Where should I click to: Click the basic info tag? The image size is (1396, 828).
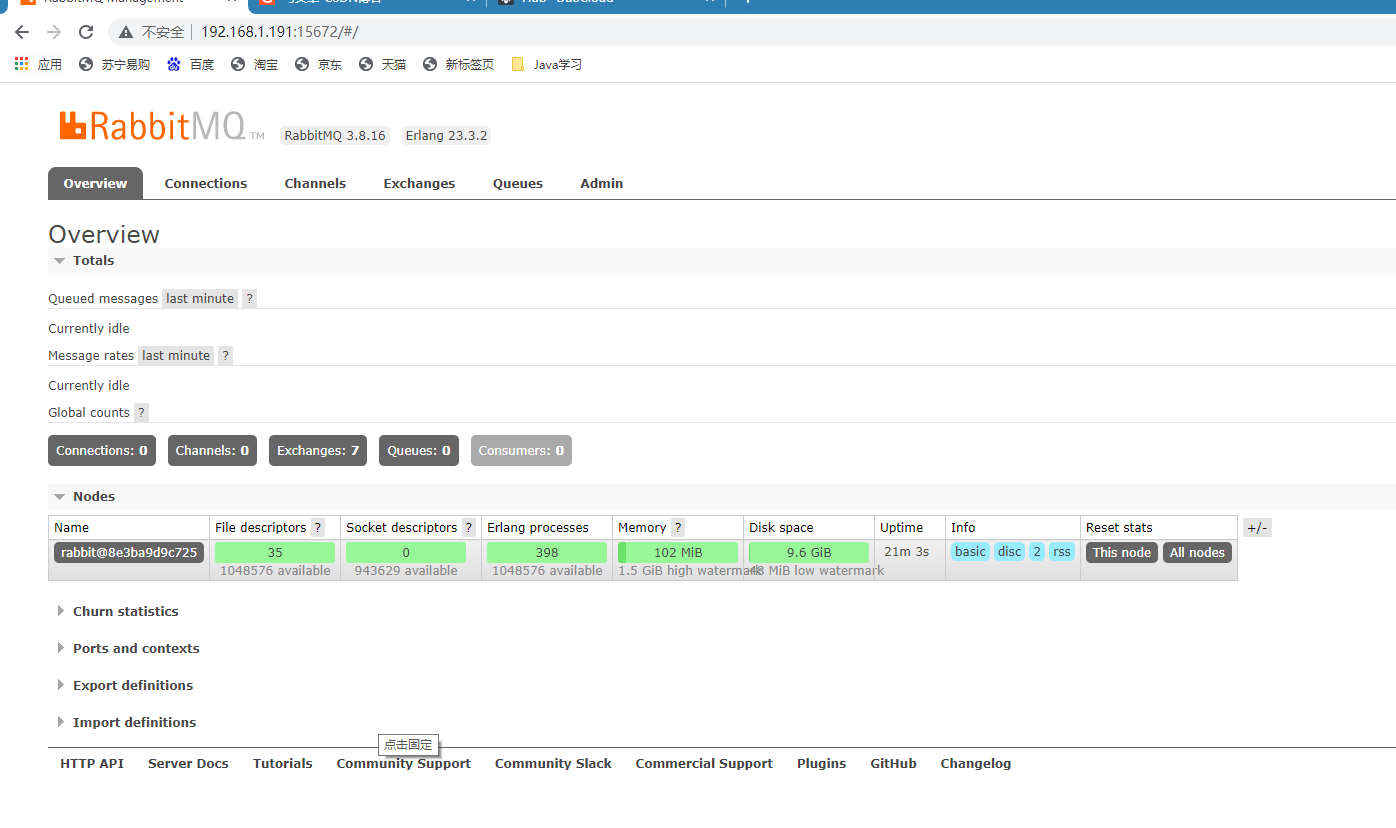(970, 552)
